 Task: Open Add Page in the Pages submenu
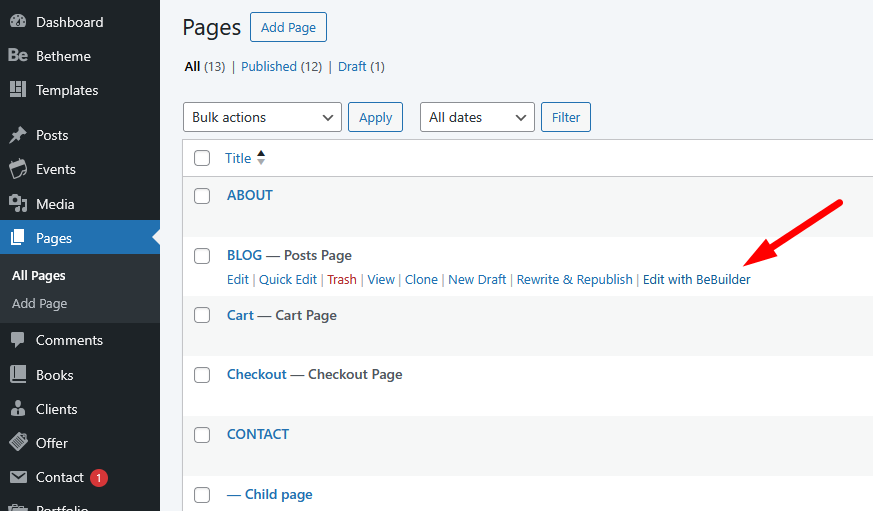(x=39, y=303)
